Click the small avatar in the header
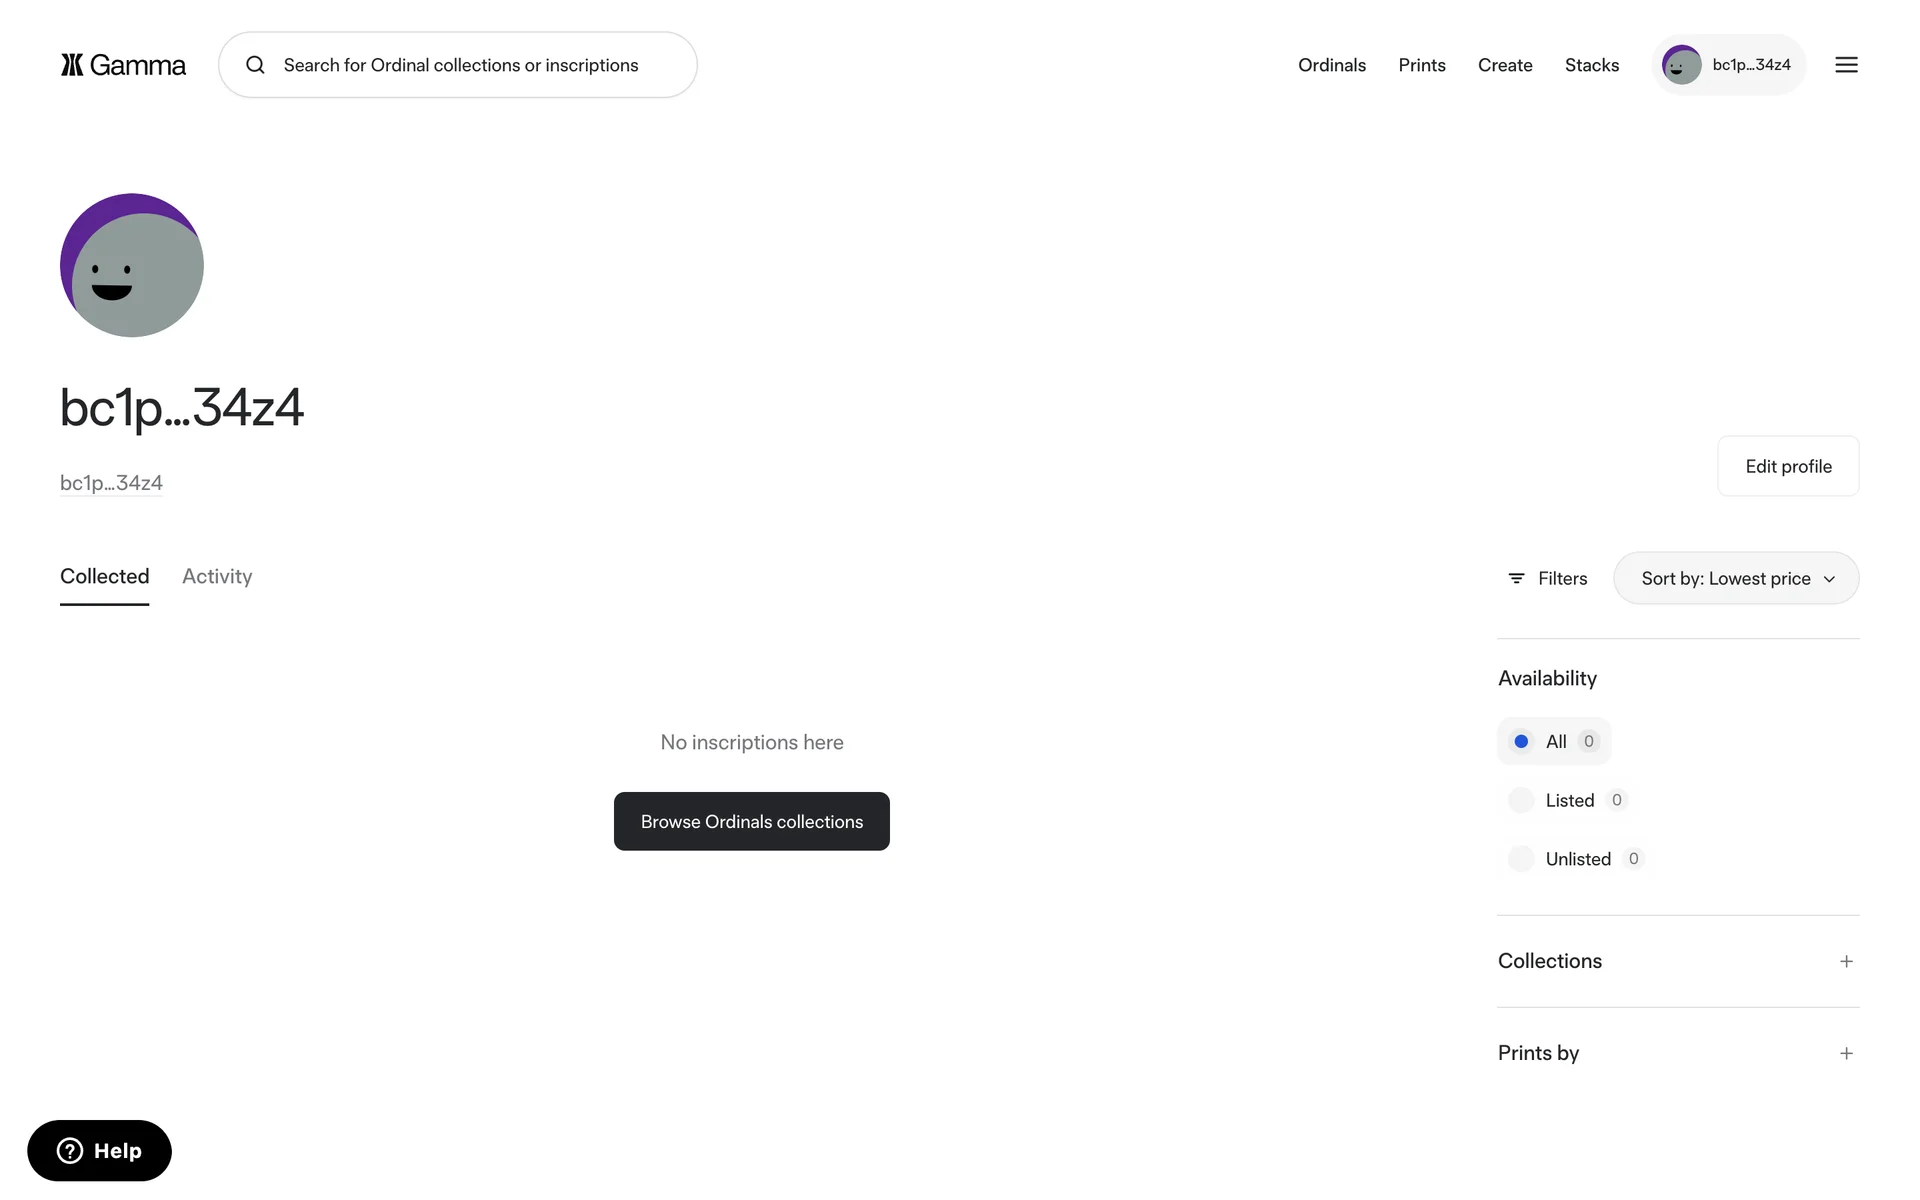Screen dimensions: 1920x1200 coord(1681,65)
